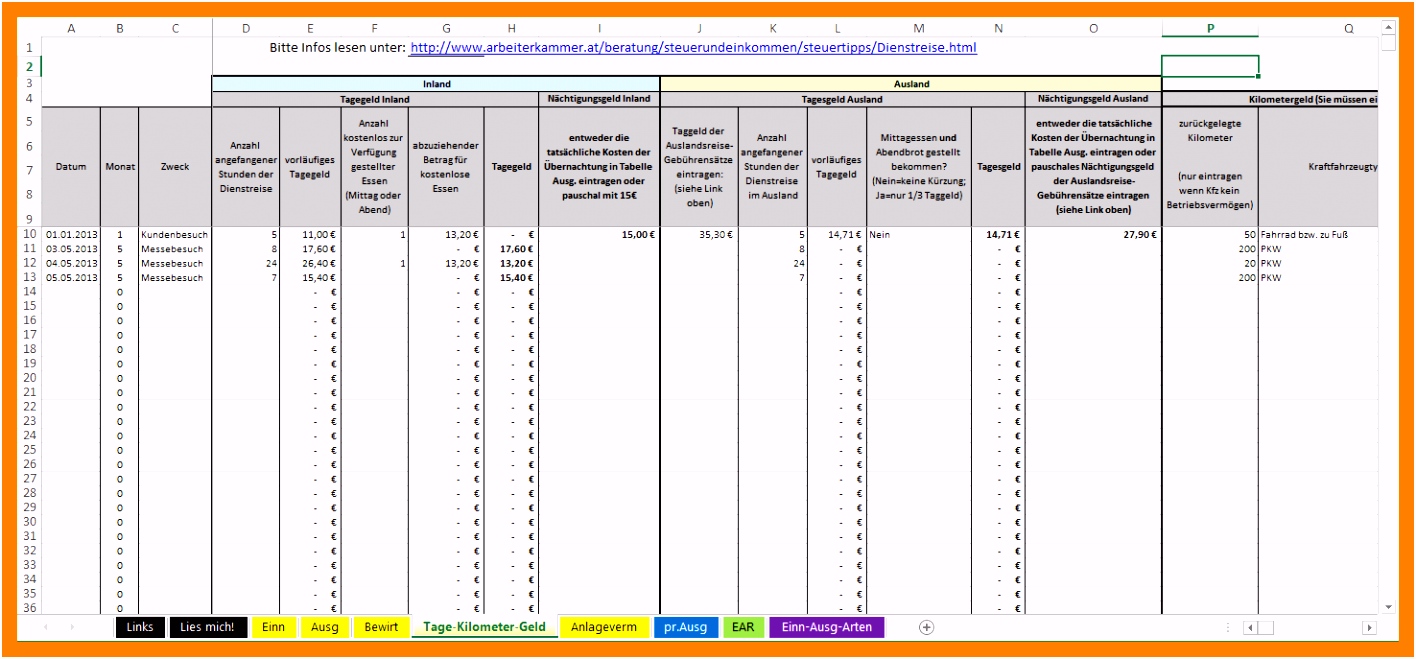This screenshot has height=659, width=1416.
Task: Click the zurückgelegte Kilometer header
Action: coord(1210,167)
